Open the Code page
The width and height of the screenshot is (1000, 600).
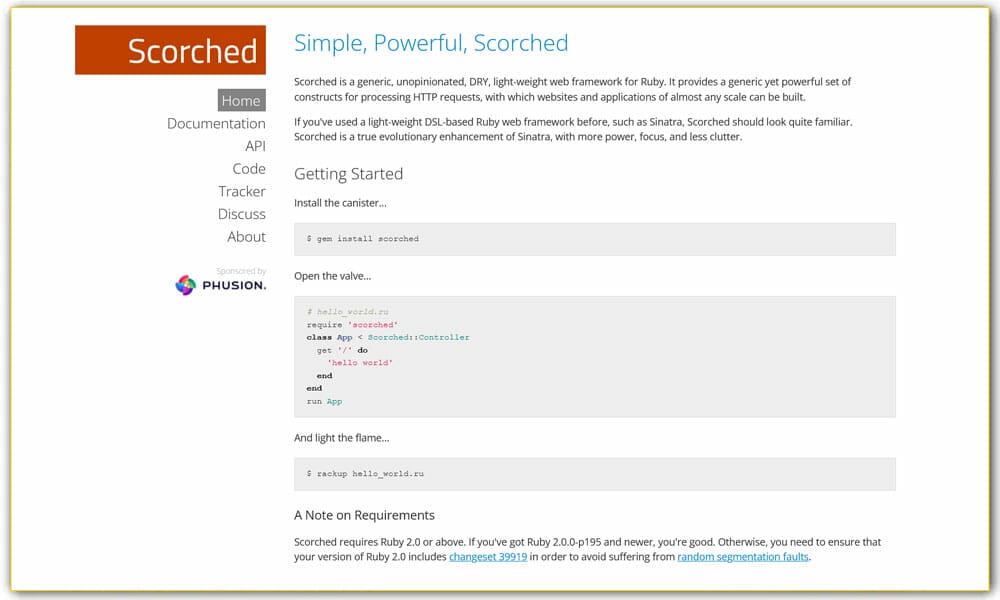tap(250, 168)
